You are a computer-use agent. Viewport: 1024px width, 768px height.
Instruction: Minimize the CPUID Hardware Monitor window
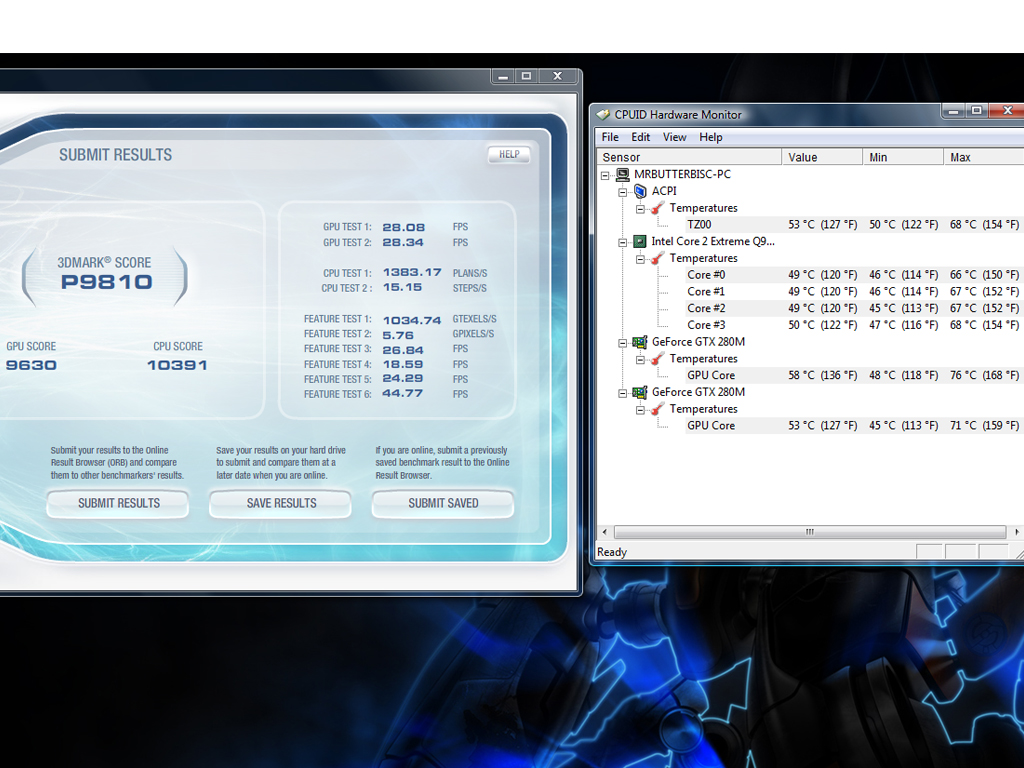pyautogui.click(x=953, y=111)
